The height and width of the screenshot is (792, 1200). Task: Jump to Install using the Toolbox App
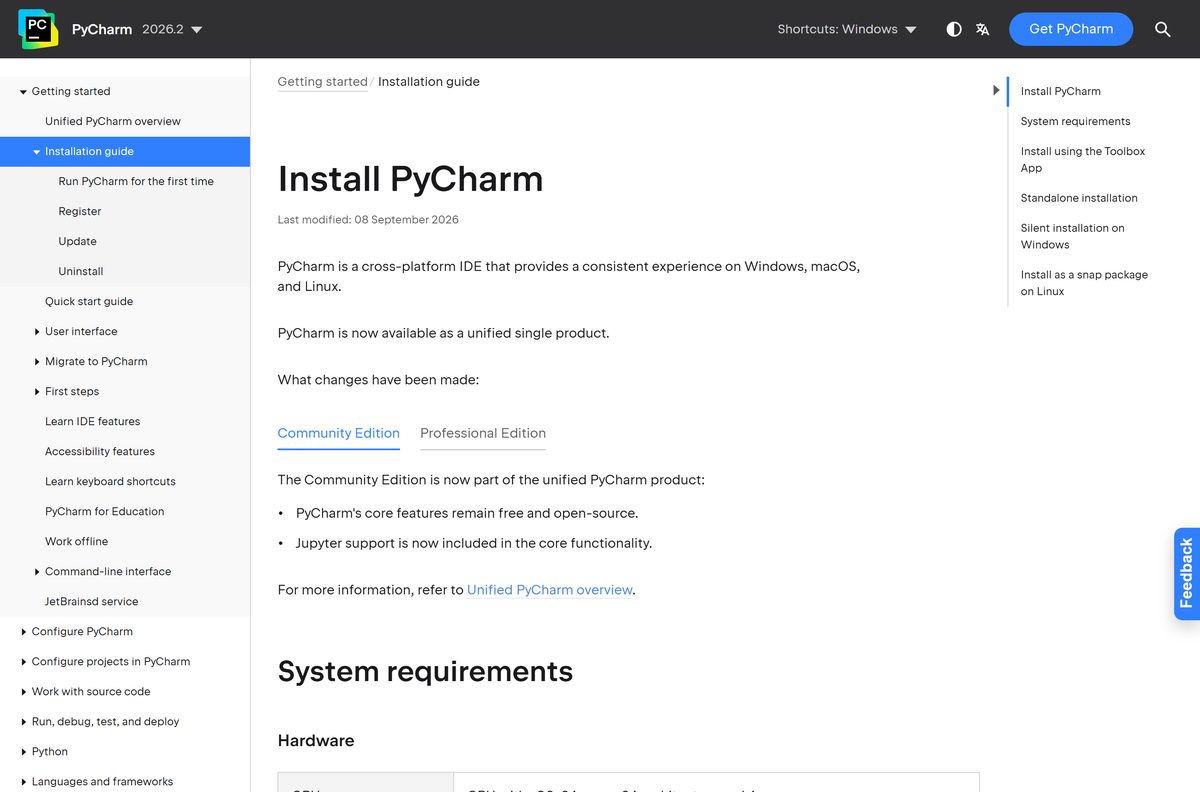pyautogui.click(x=1083, y=160)
